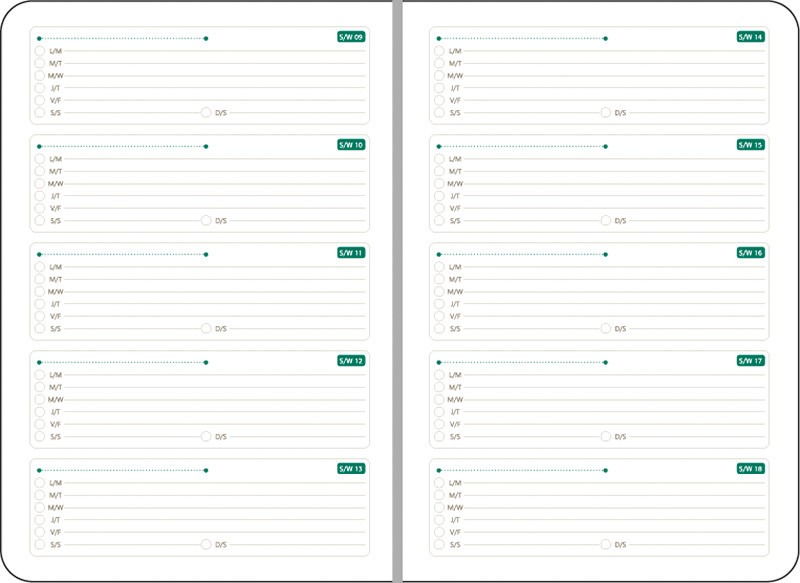
Task: Tick the L/M circle in week 18
Action: pyautogui.click(x=439, y=483)
